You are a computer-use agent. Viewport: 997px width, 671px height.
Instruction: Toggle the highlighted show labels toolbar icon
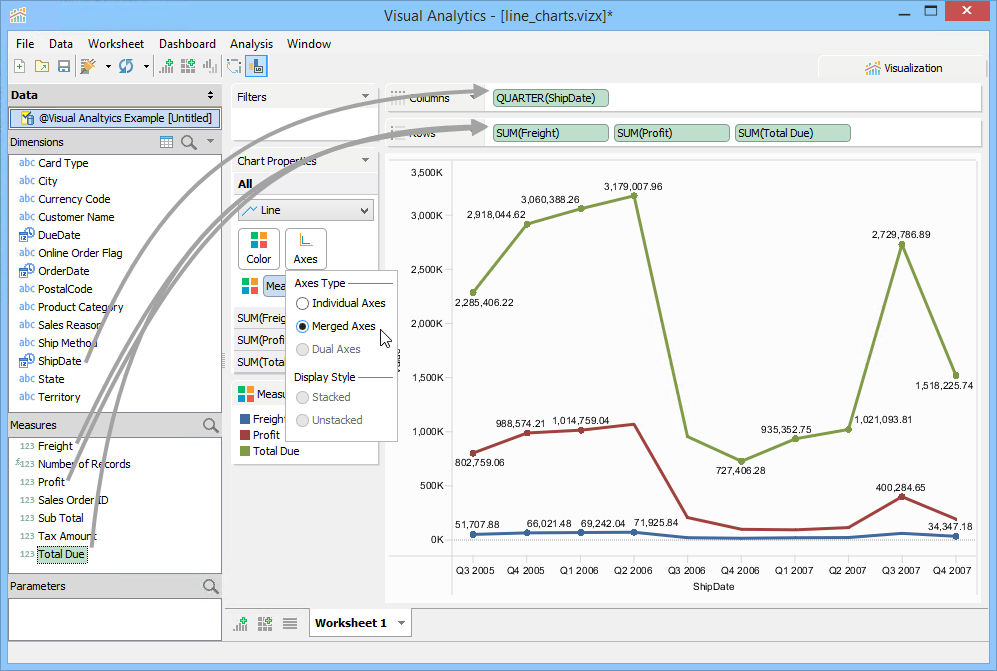coord(256,66)
